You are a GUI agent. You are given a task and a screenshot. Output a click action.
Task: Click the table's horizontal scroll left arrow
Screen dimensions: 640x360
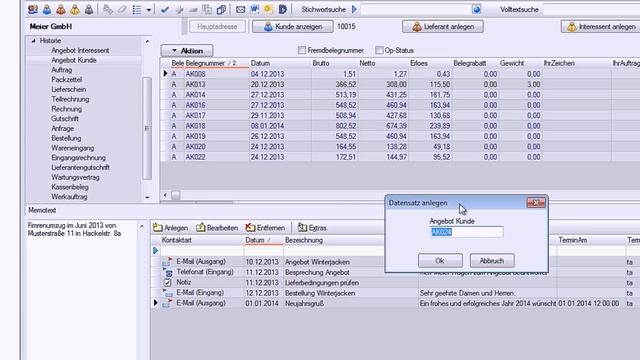pyautogui.click(x=165, y=195)
